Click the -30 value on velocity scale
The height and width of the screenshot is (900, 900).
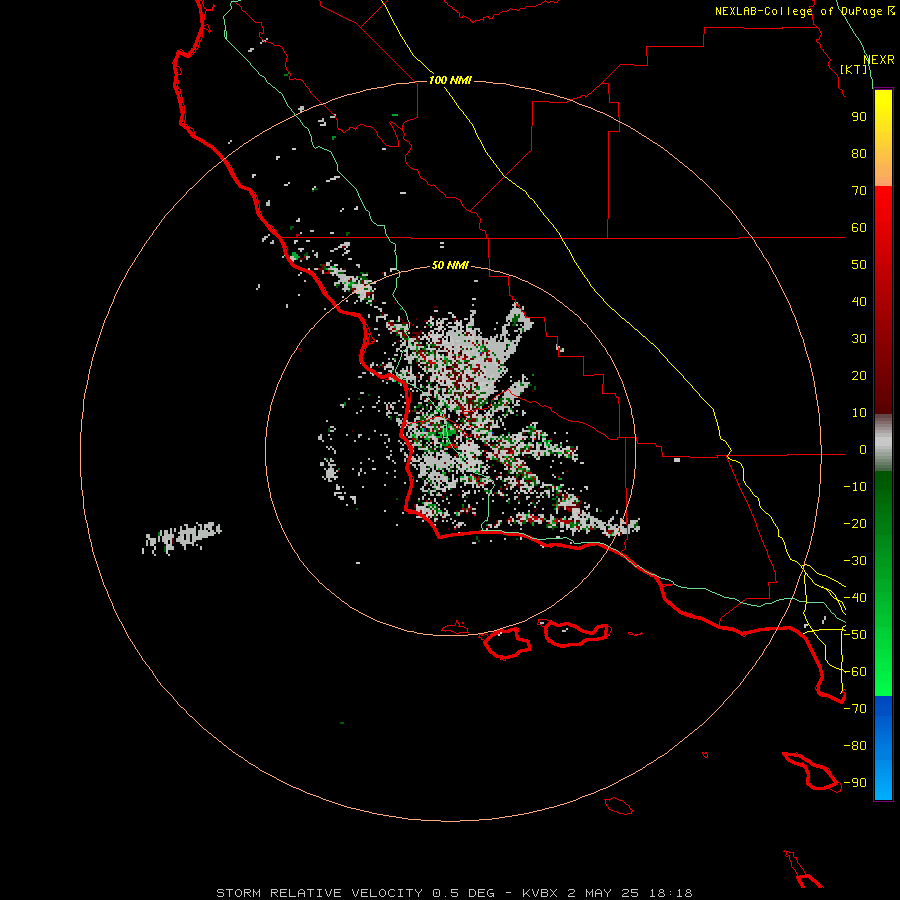point(855,561)
